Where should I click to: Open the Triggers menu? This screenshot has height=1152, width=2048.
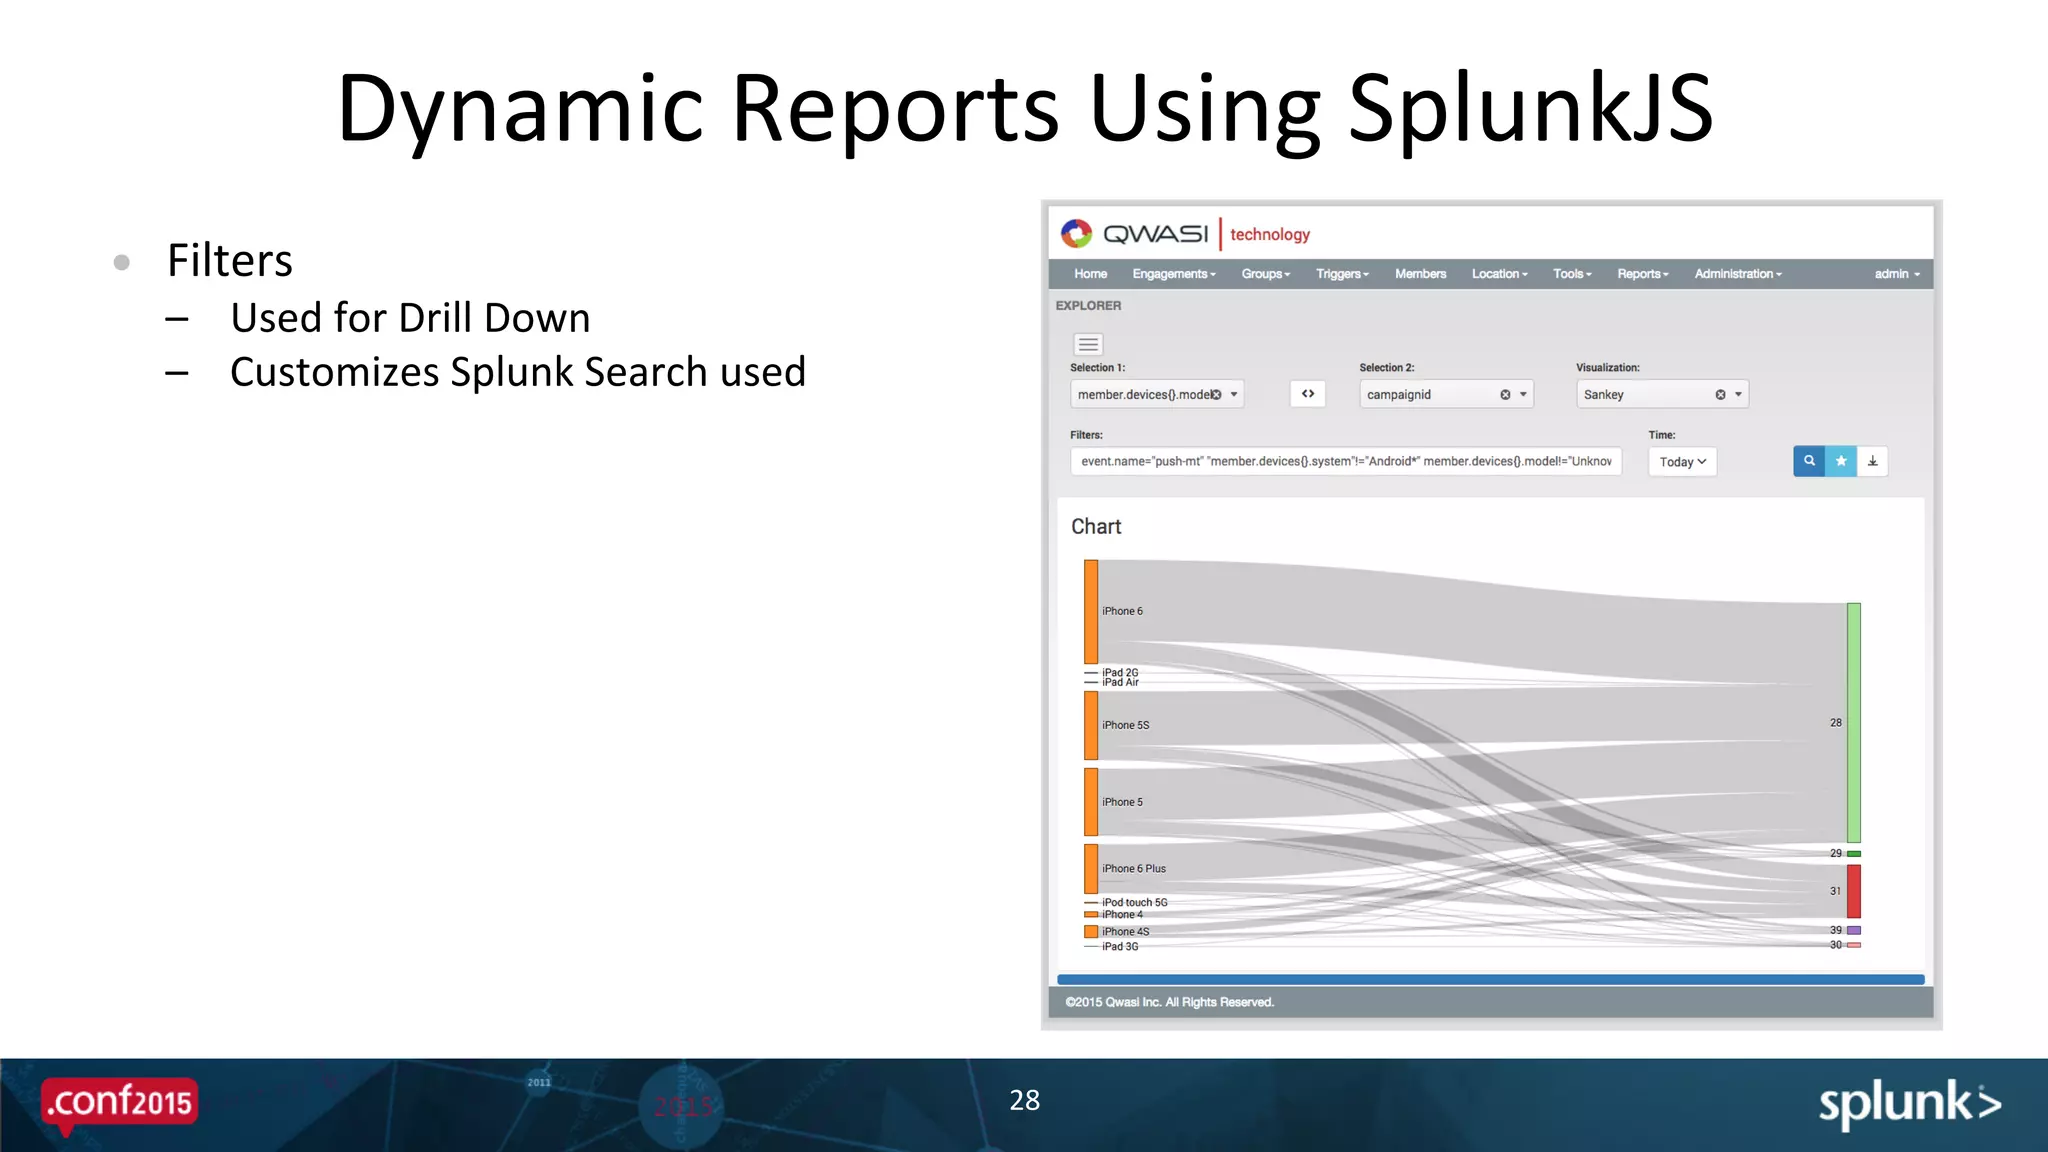click(x=1342, y=274)
